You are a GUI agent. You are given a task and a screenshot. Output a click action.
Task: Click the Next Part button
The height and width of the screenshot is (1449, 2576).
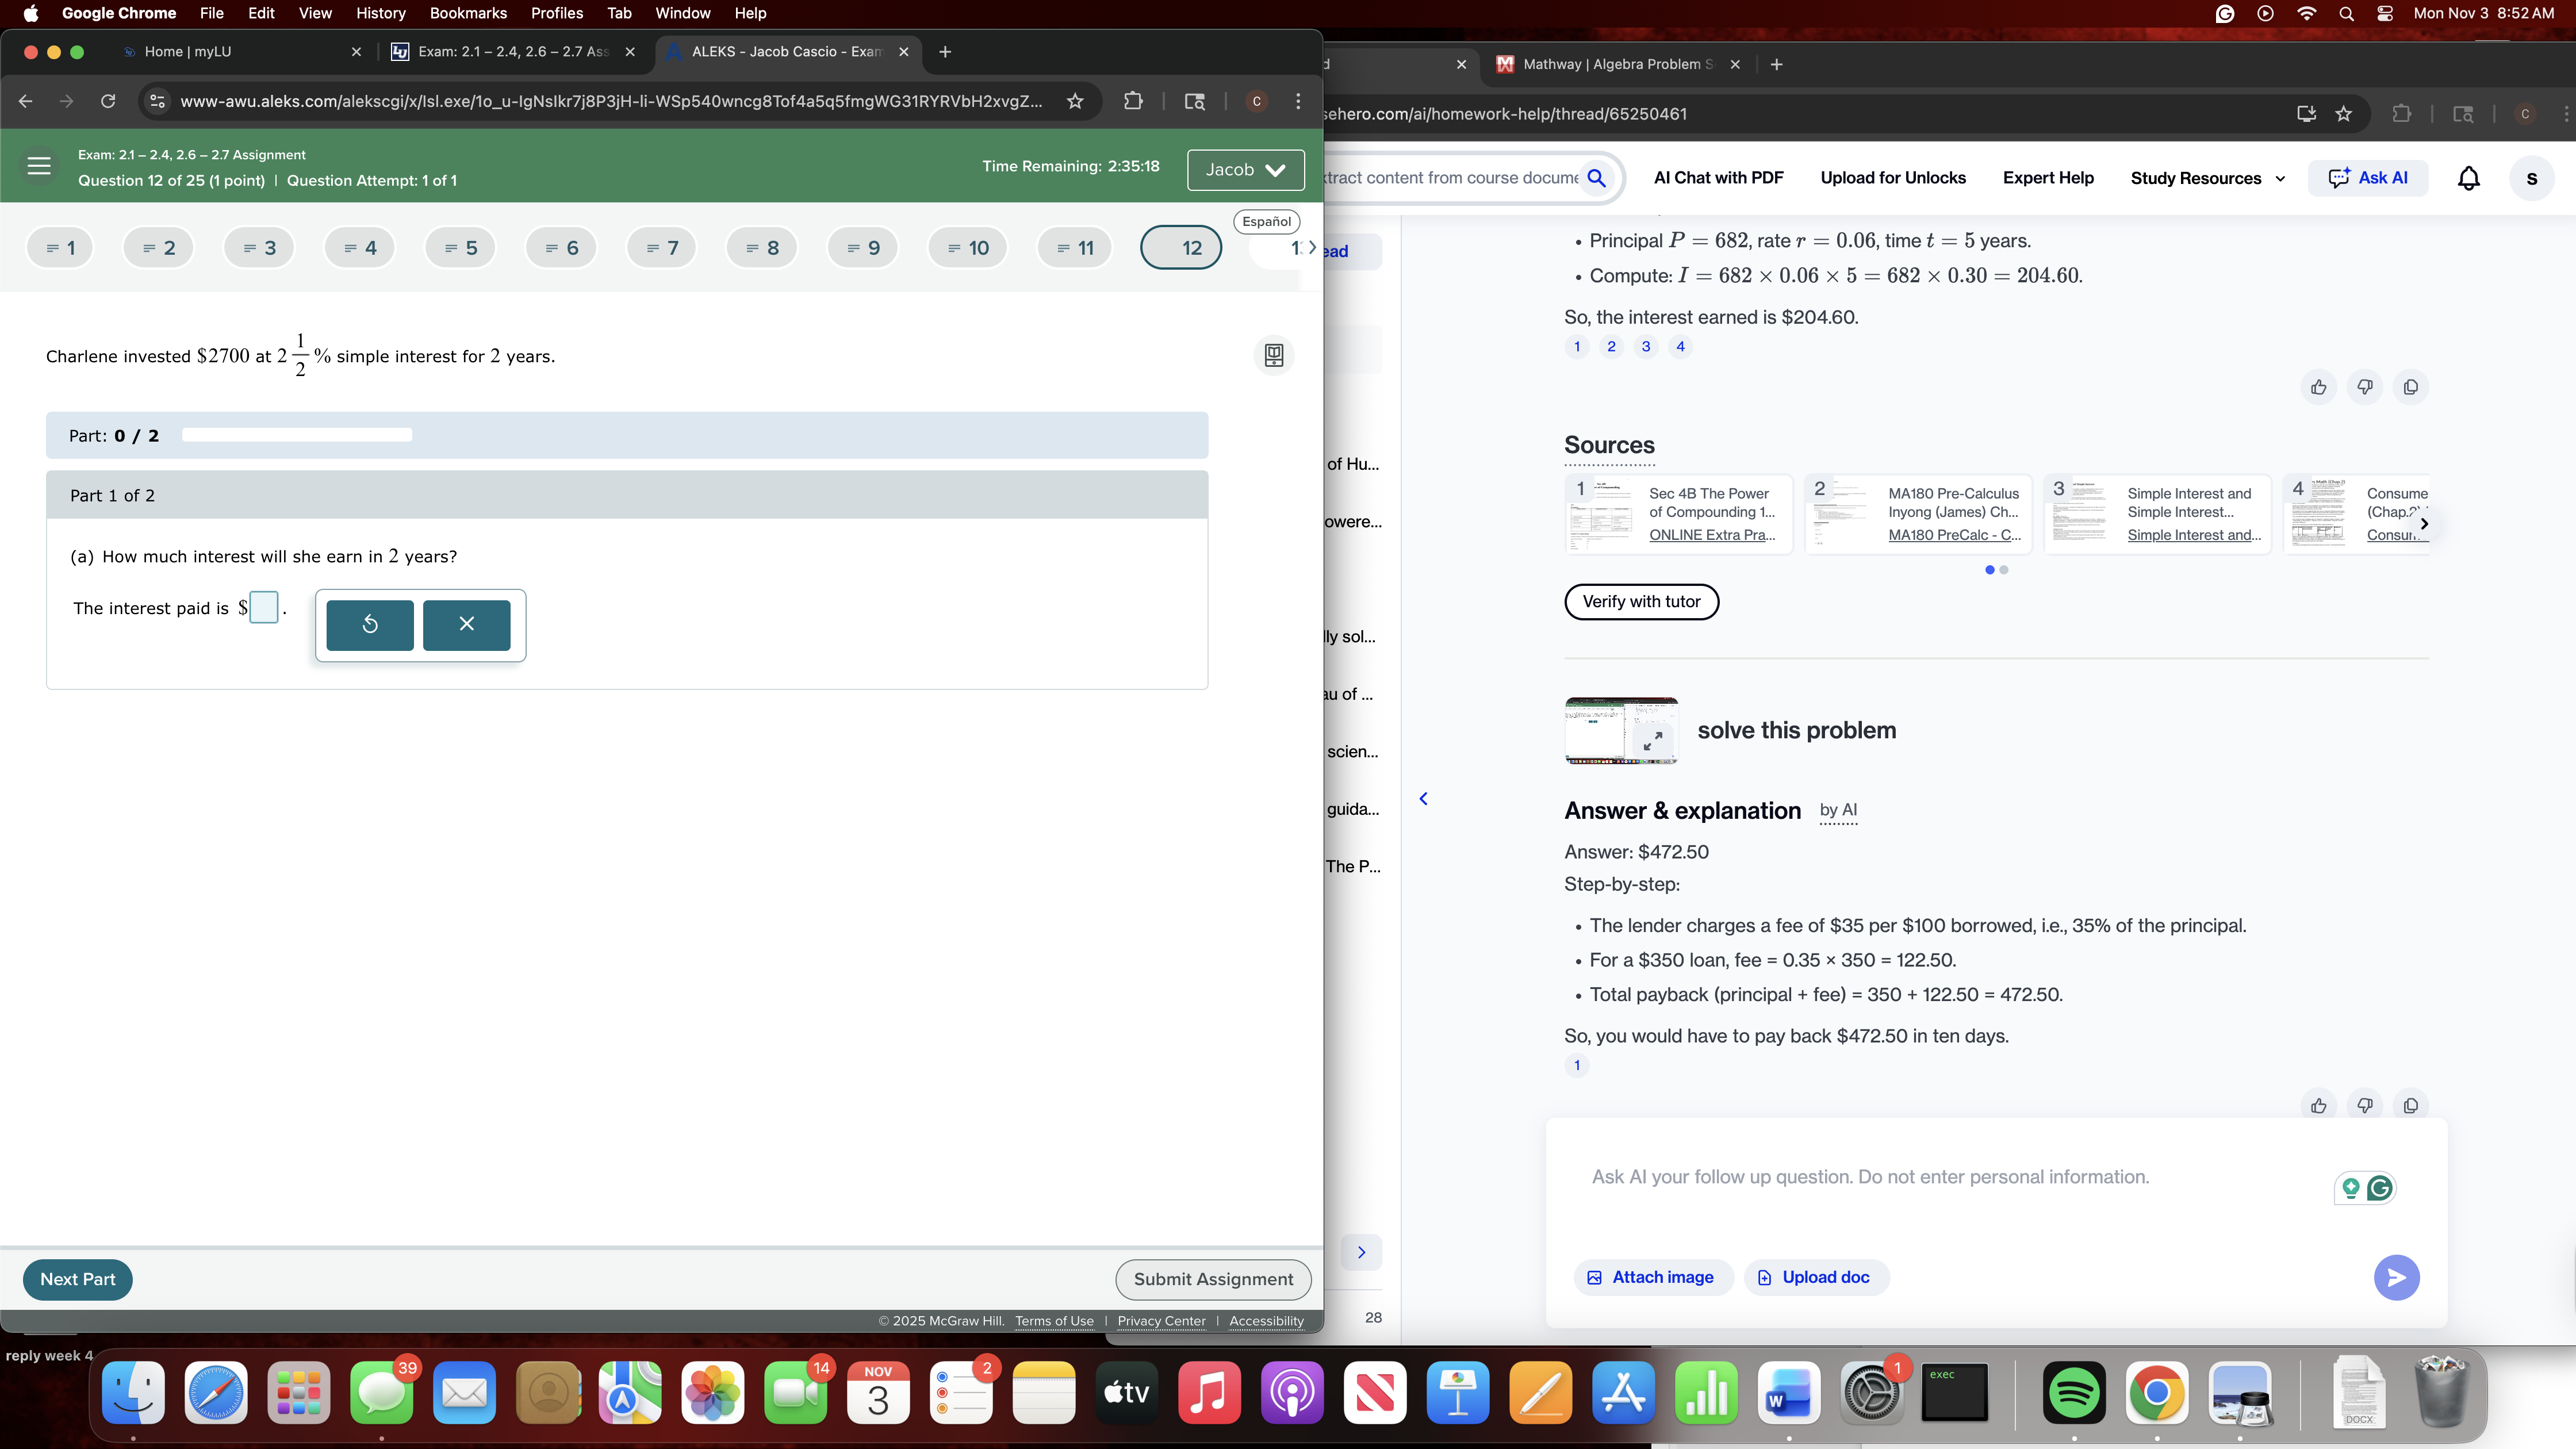tap(77, 1279)
